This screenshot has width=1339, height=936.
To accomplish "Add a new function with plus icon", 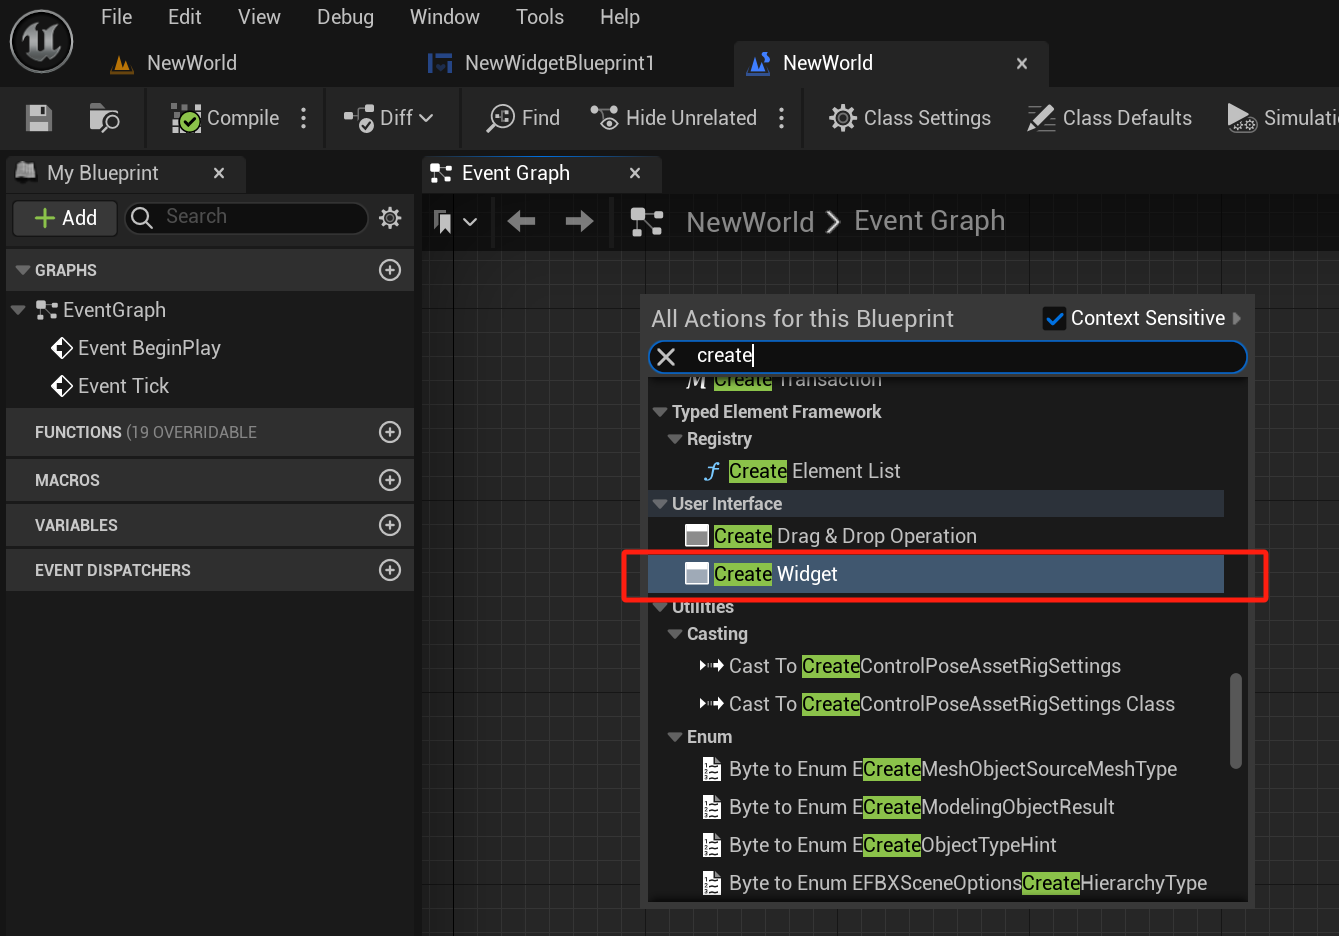I will click(390, 432).
